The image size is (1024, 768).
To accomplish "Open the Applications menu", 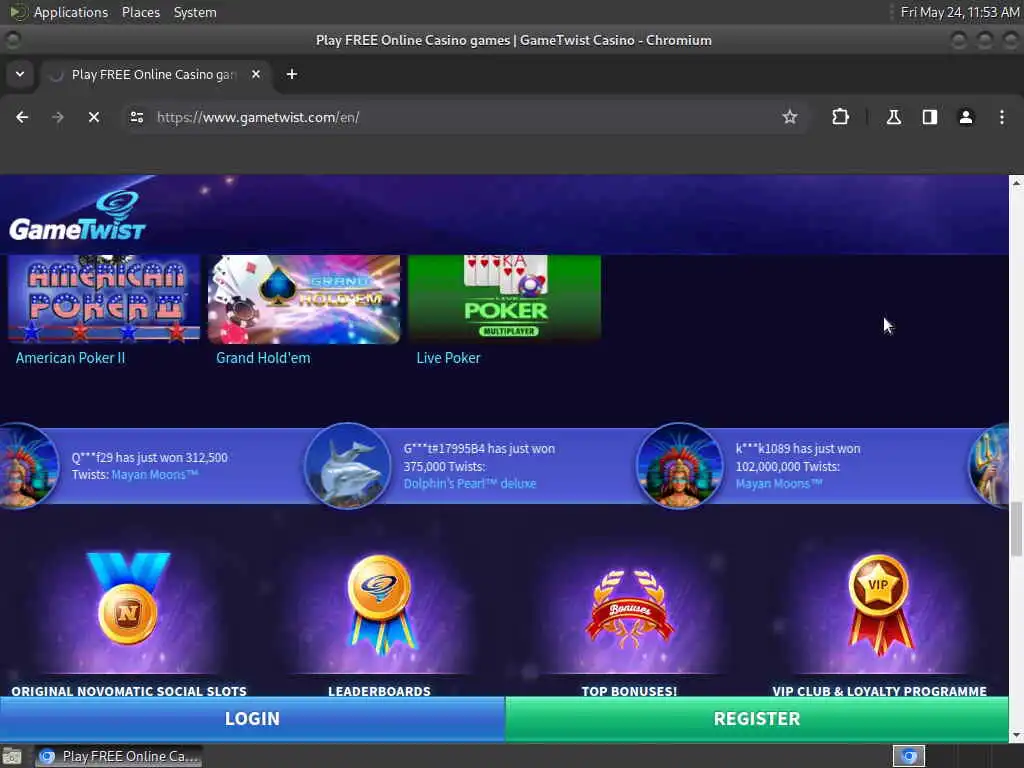I will tap(71, 12).
